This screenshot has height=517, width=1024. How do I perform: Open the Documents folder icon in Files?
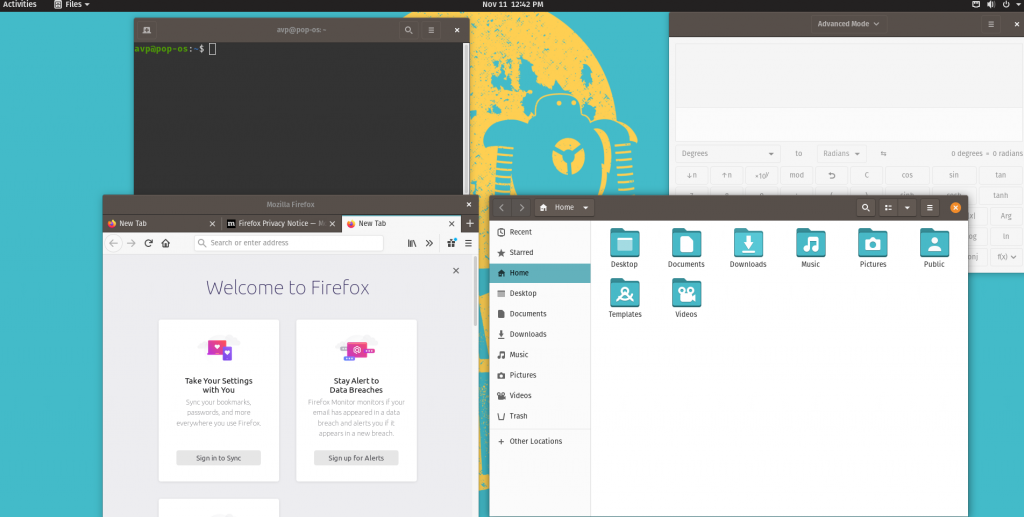686,242
